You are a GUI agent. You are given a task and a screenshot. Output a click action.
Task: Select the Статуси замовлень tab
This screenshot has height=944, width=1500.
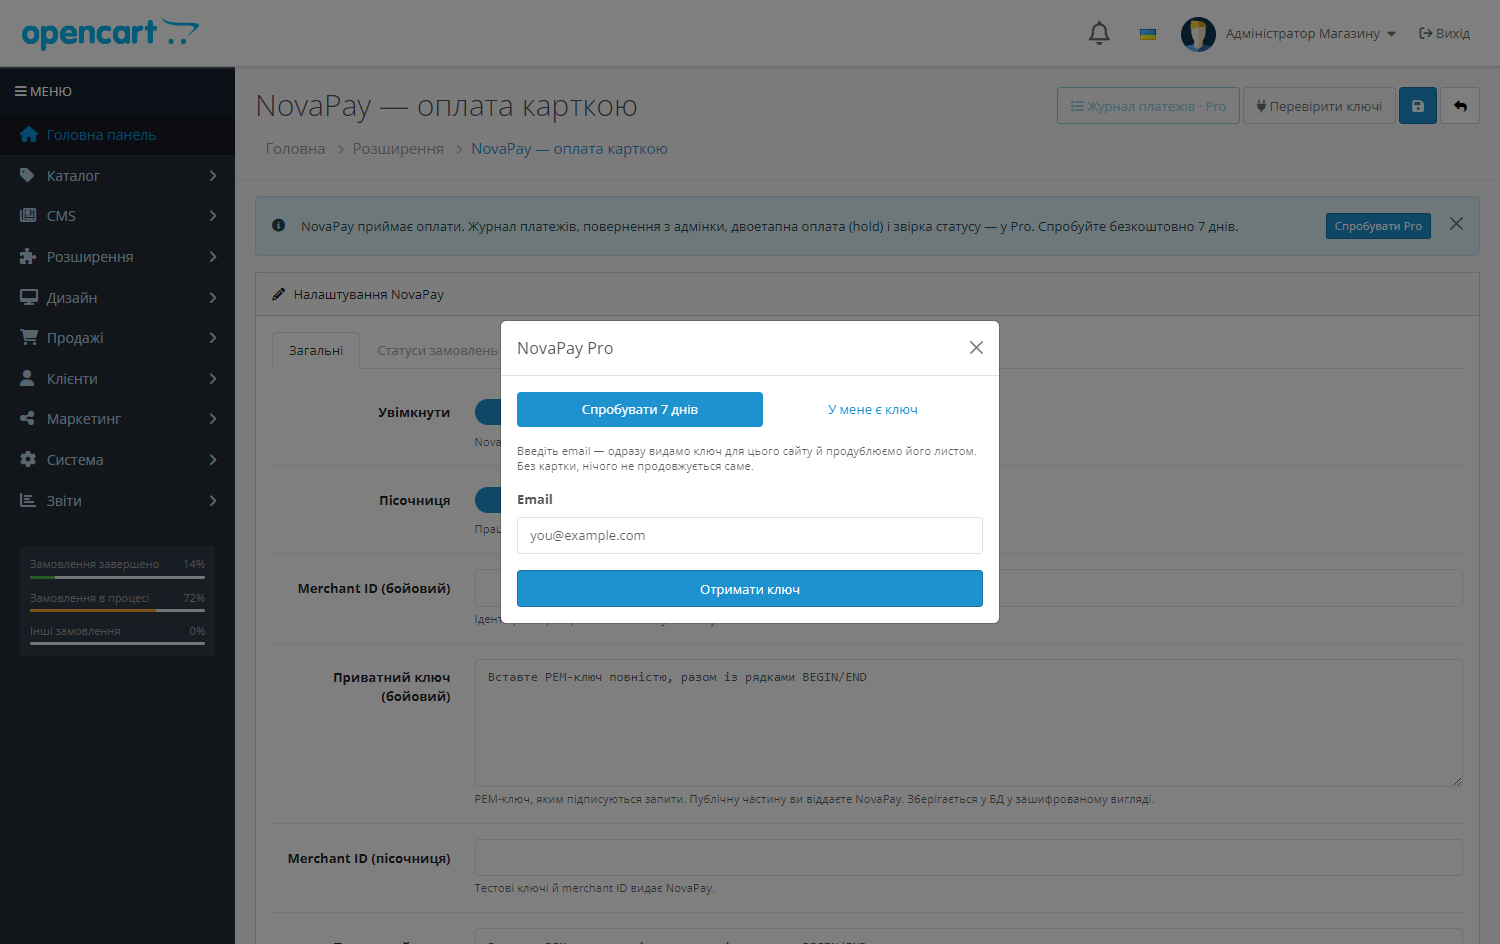click(436, 351)
